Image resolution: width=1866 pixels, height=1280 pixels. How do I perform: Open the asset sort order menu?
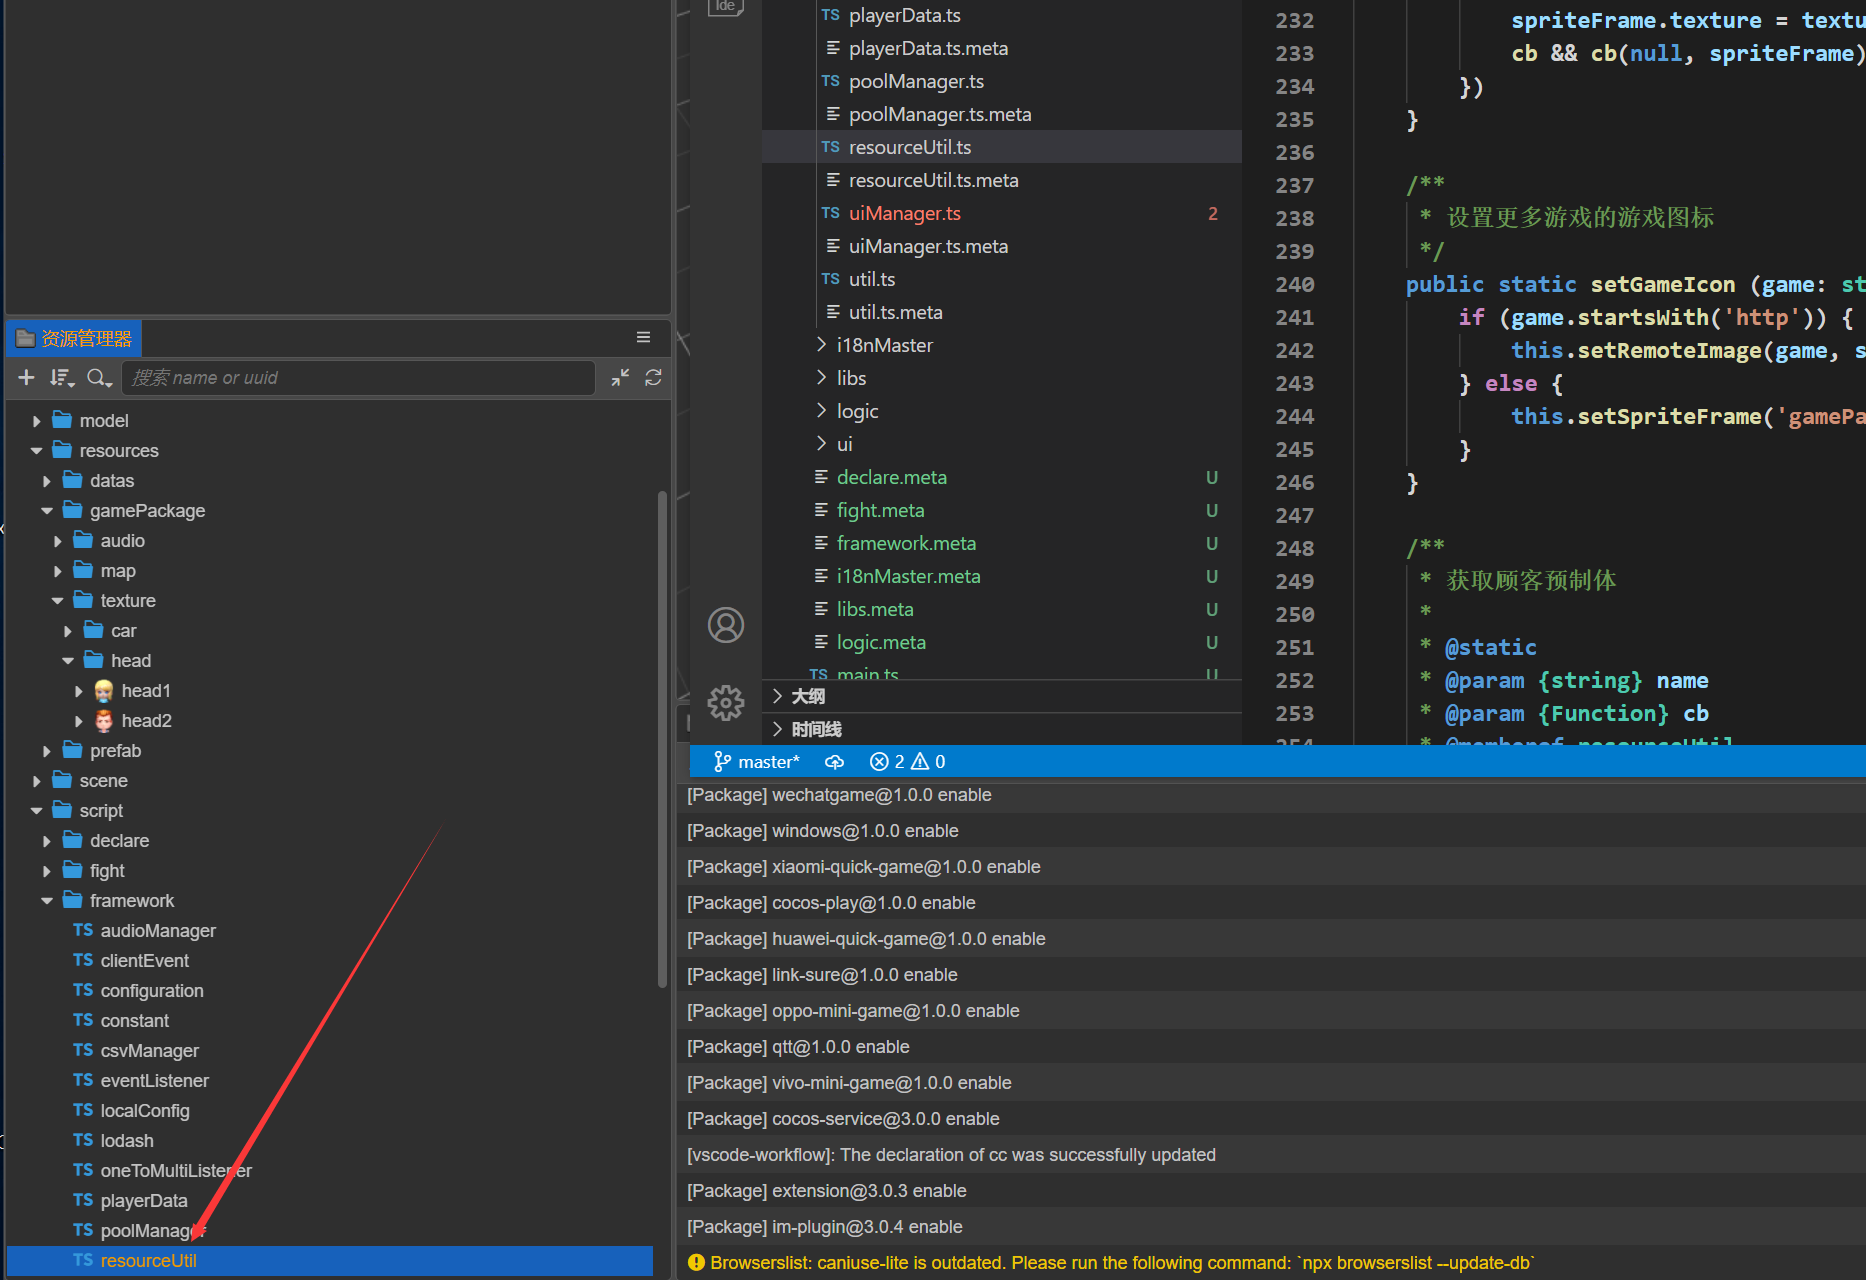pyautogui.click(x=62, y=377)
